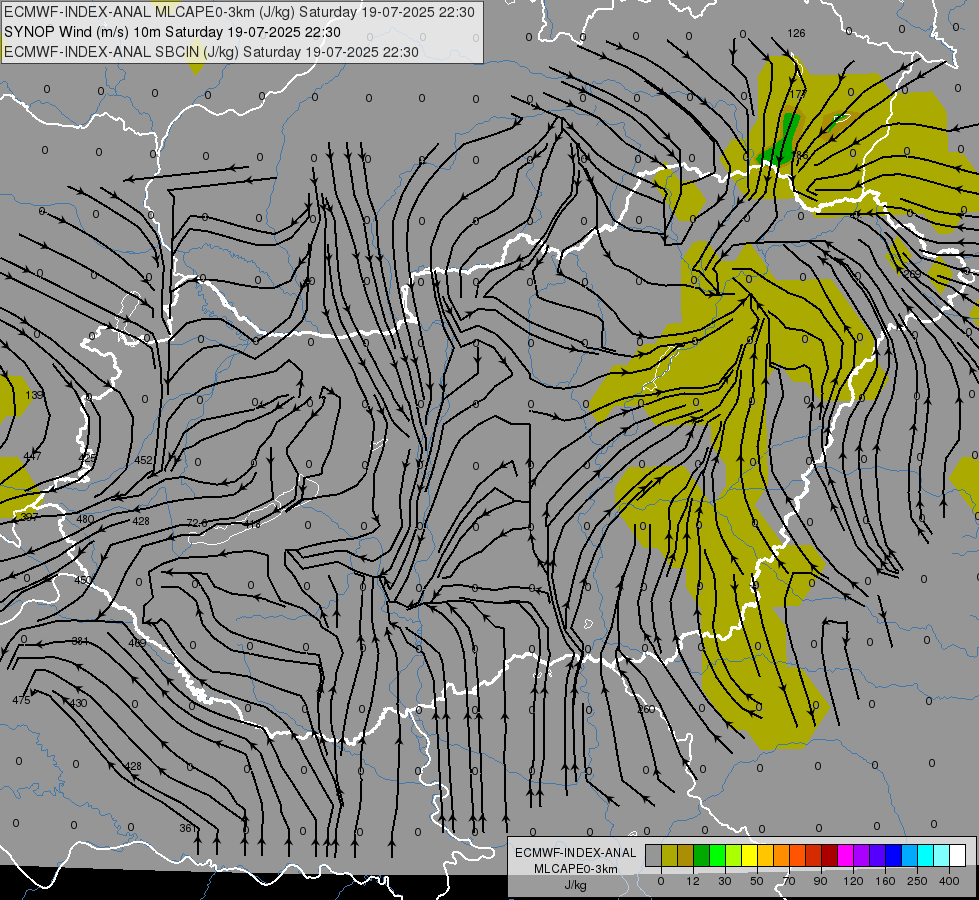Select the deep blue legend swatch right of tick 160
This screenshot has height=900, width=979.
point(893,855)
